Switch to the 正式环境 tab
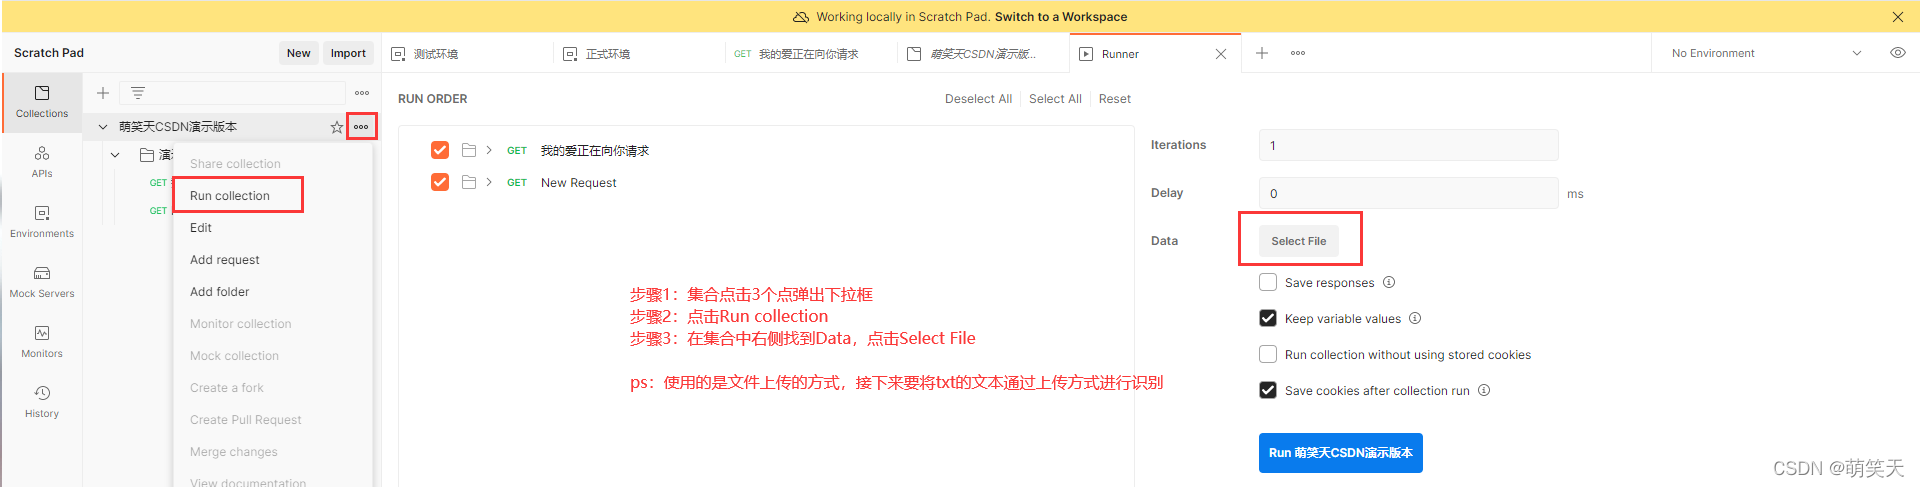Image resolution: width=1920 pixels, height=487 pixels. [639, 54]
